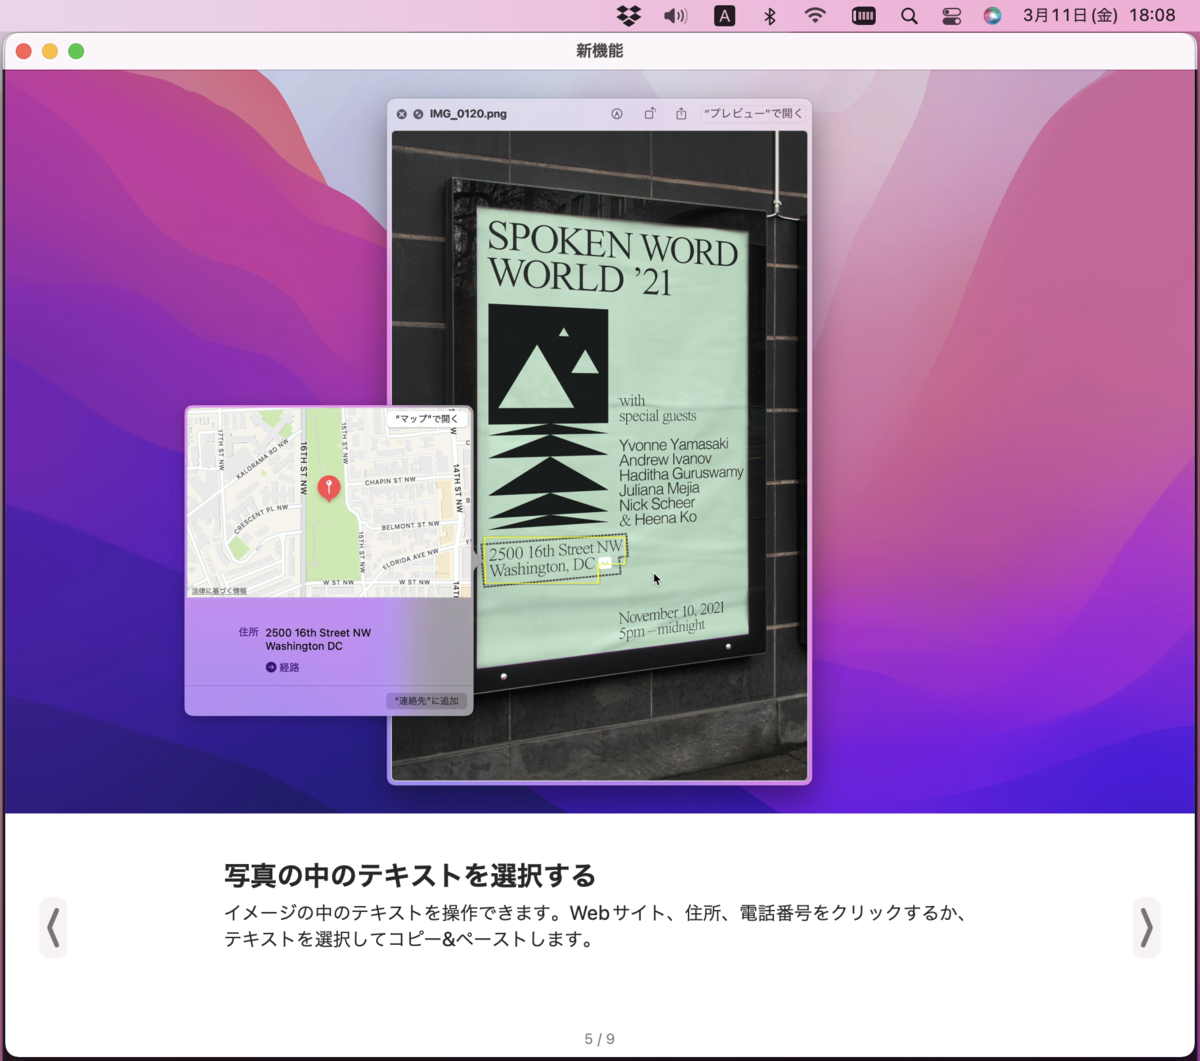Open the Dropbox menu bar icon
The width and height of the screenshot is (1200, 1061).
click(628, 15)
